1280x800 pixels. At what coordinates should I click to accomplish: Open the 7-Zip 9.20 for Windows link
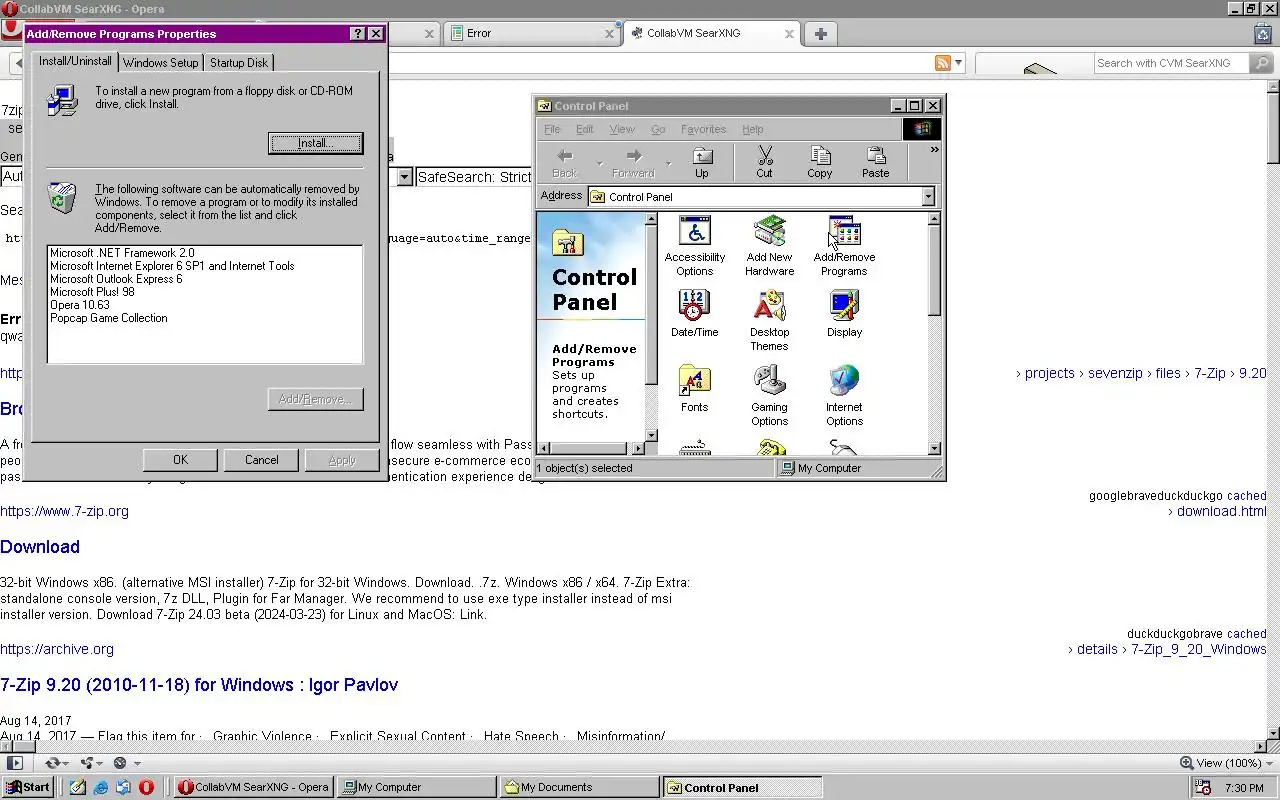(199, 685)
